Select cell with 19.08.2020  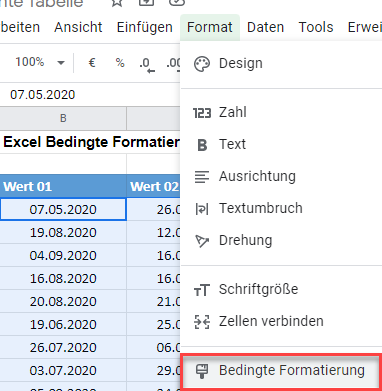pyautogui.click(x=63, y=232)
